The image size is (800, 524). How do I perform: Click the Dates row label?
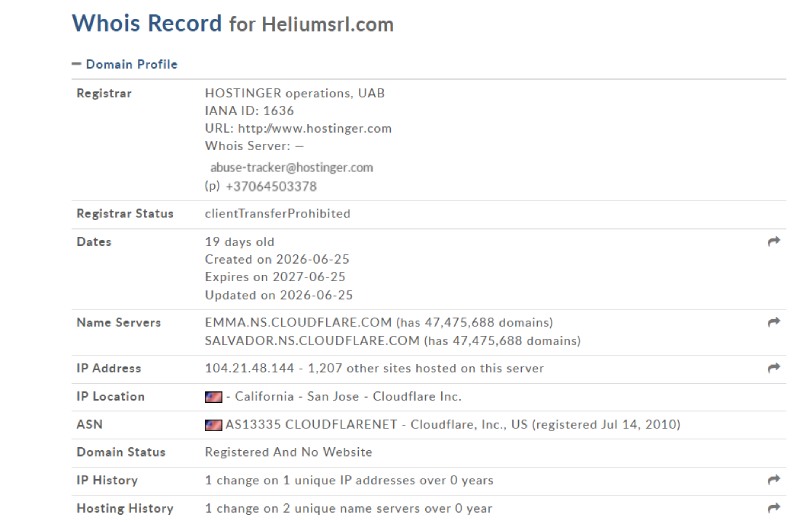pos(94,241)
